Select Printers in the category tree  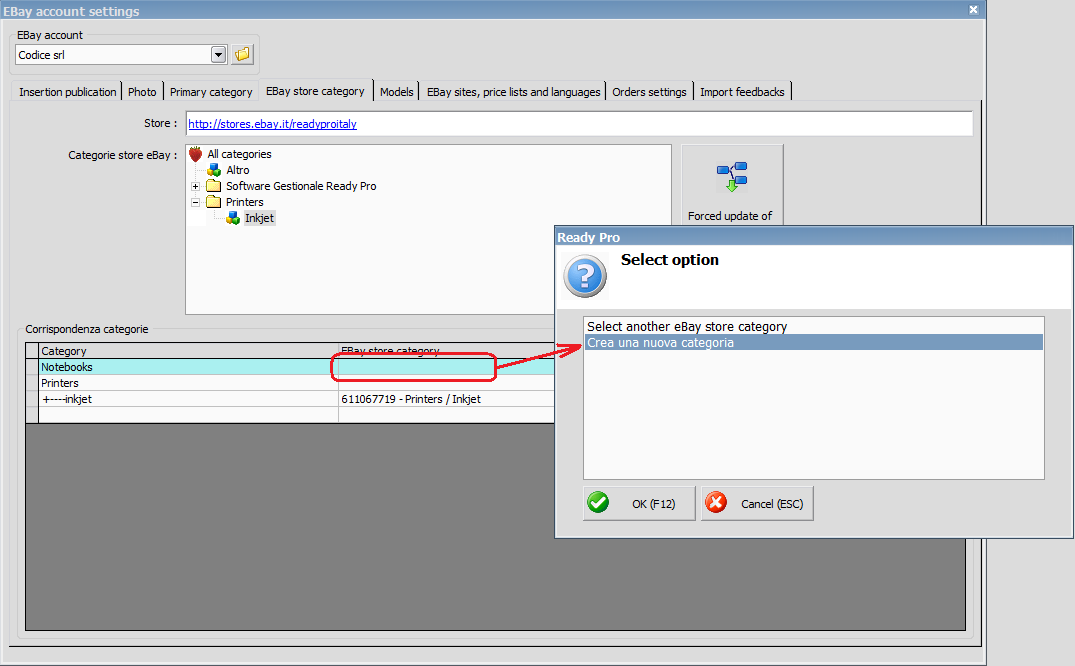245,202
